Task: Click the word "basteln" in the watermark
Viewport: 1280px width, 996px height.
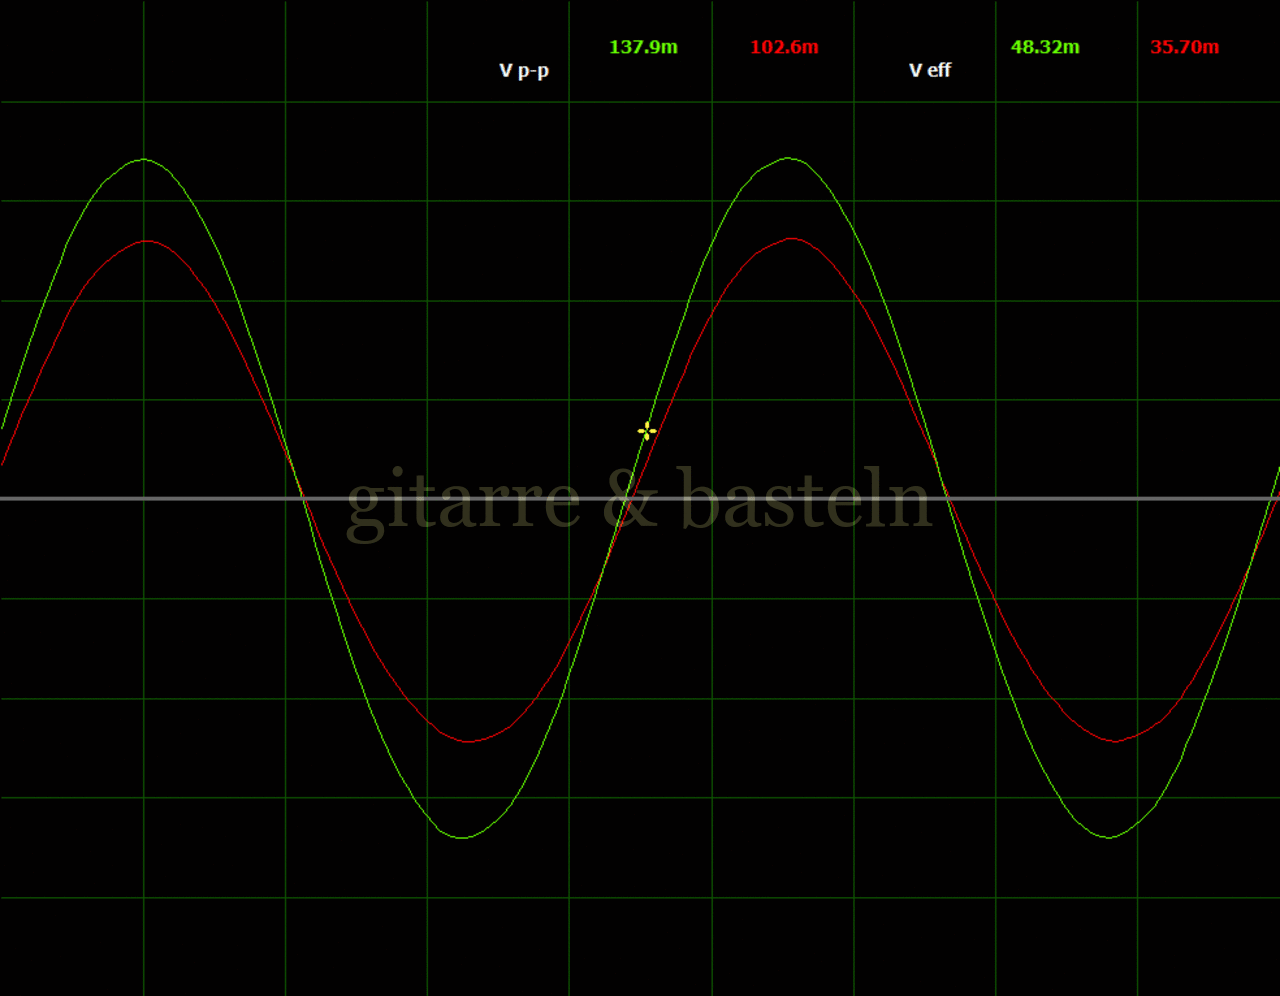Action: [x=805, y=500]
